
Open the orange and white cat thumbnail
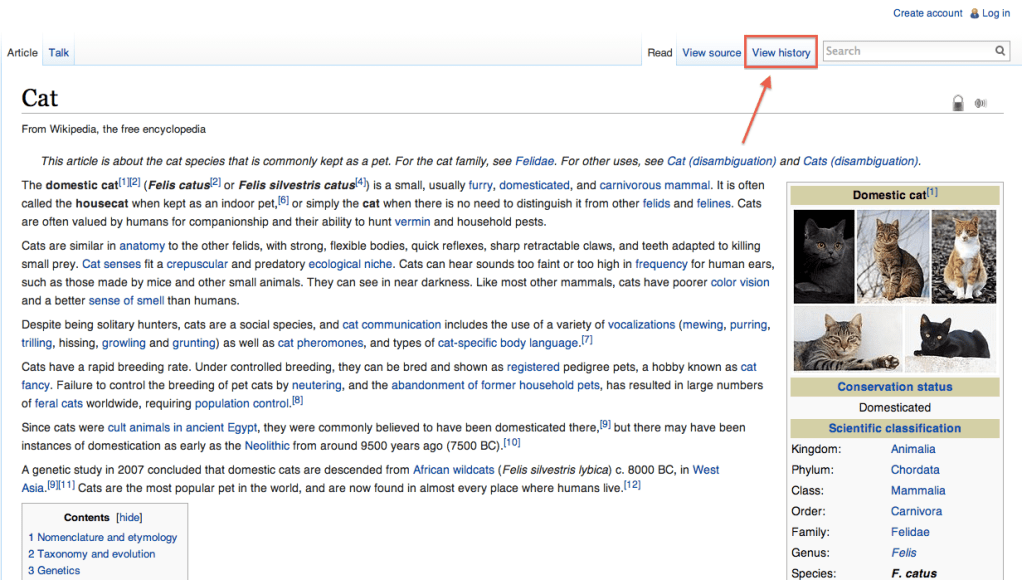coord(964,256)
